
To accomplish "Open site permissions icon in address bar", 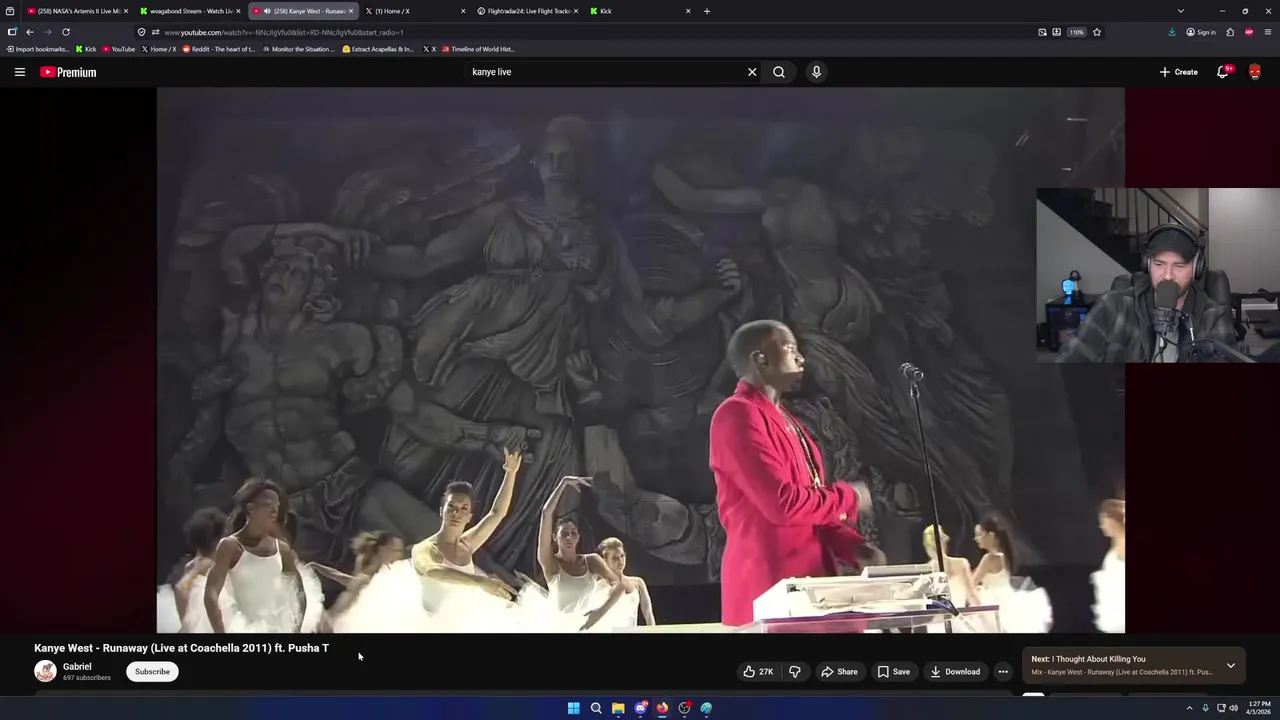I will click(x=155, y=32).
